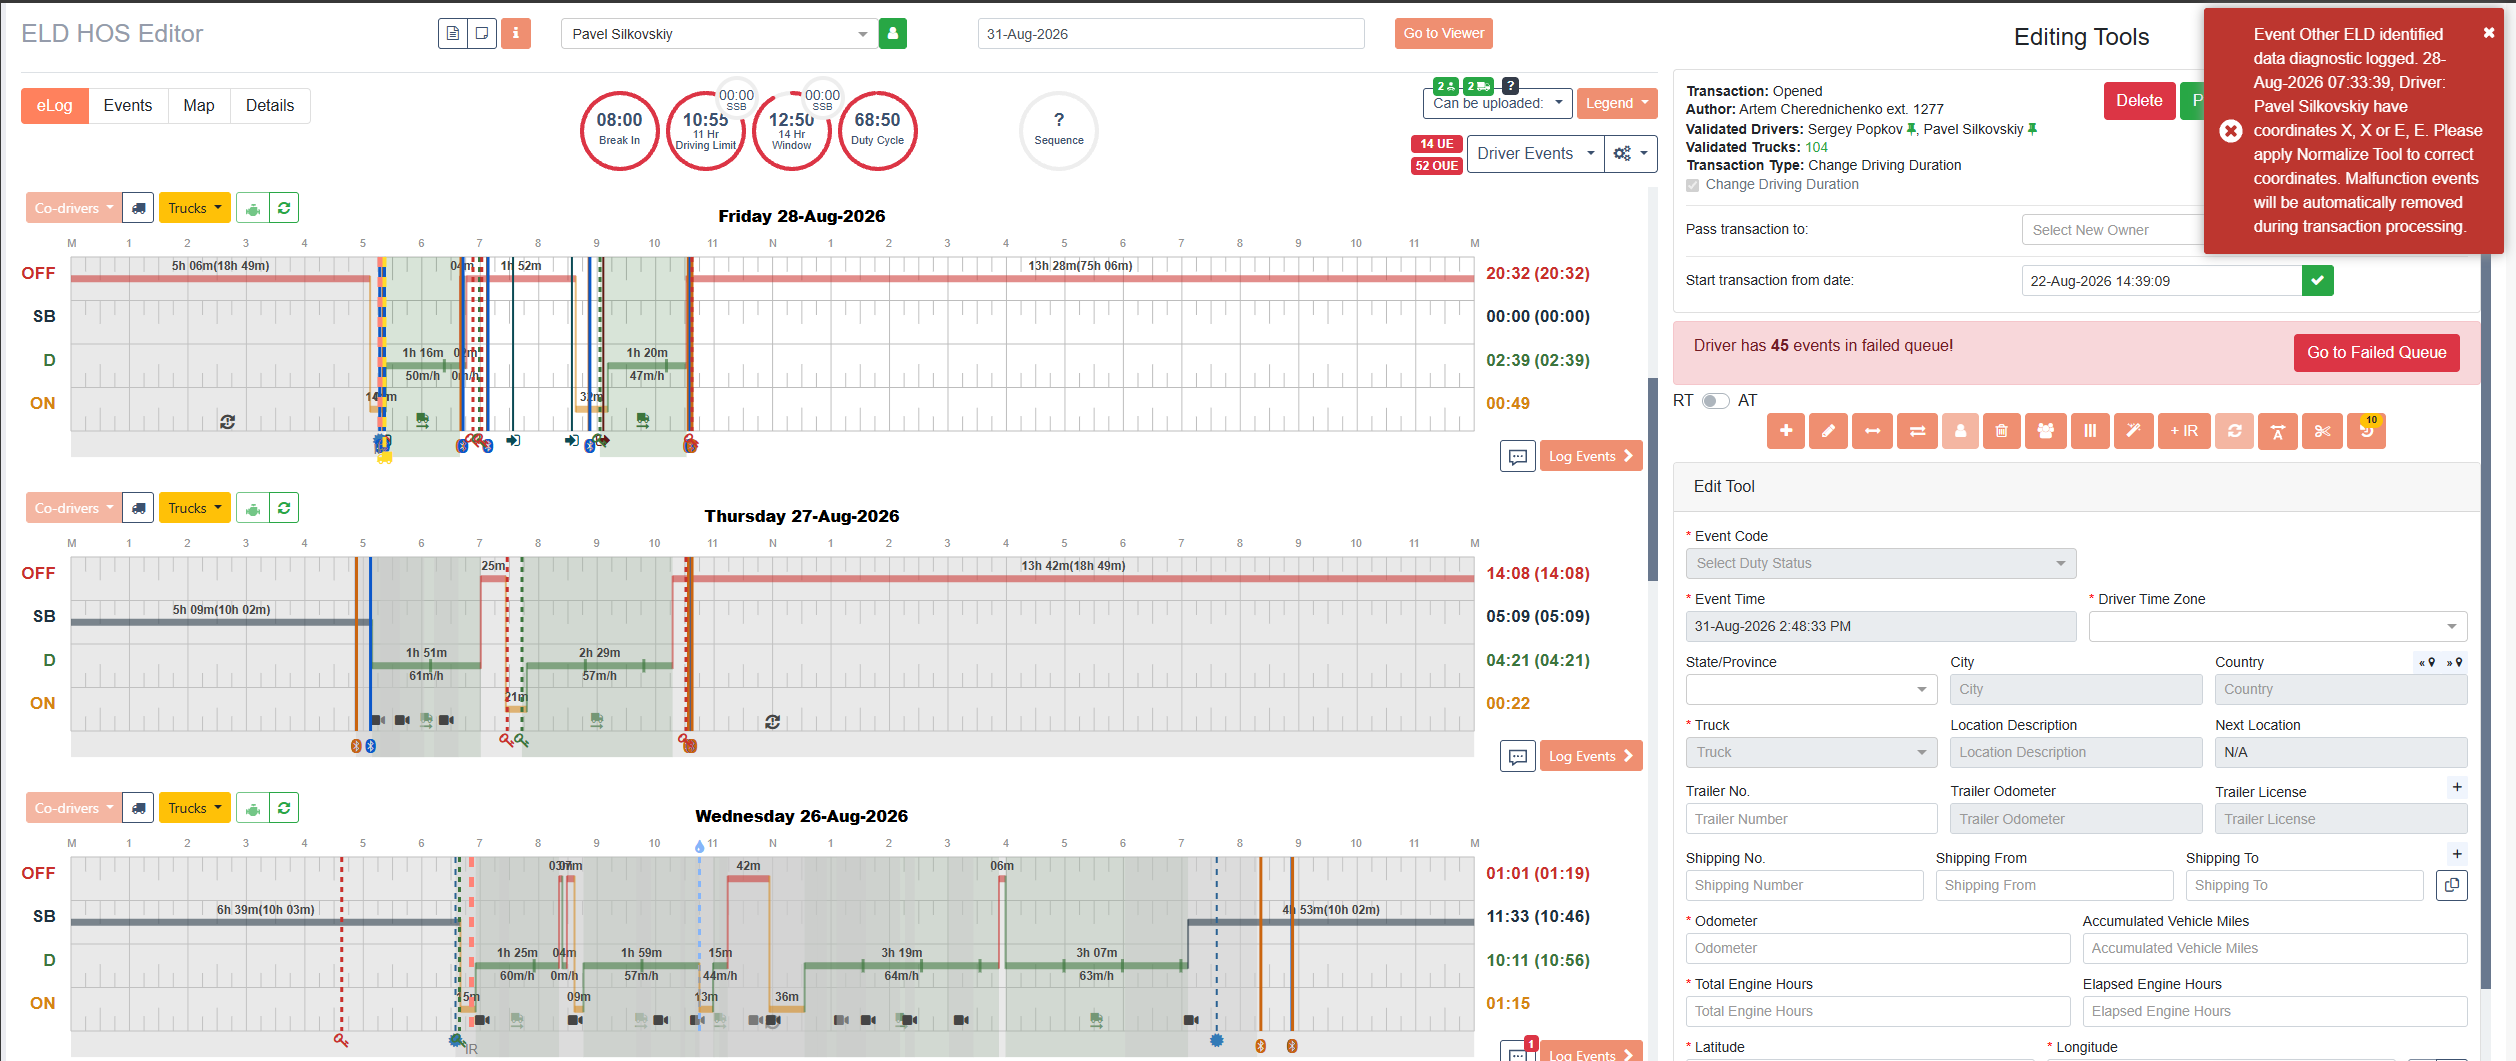The height and width of the screenshot is (1061, 2516).
Task: Open gear settings dropdown
Action: pyautogui.click(x=1631, y=153)
